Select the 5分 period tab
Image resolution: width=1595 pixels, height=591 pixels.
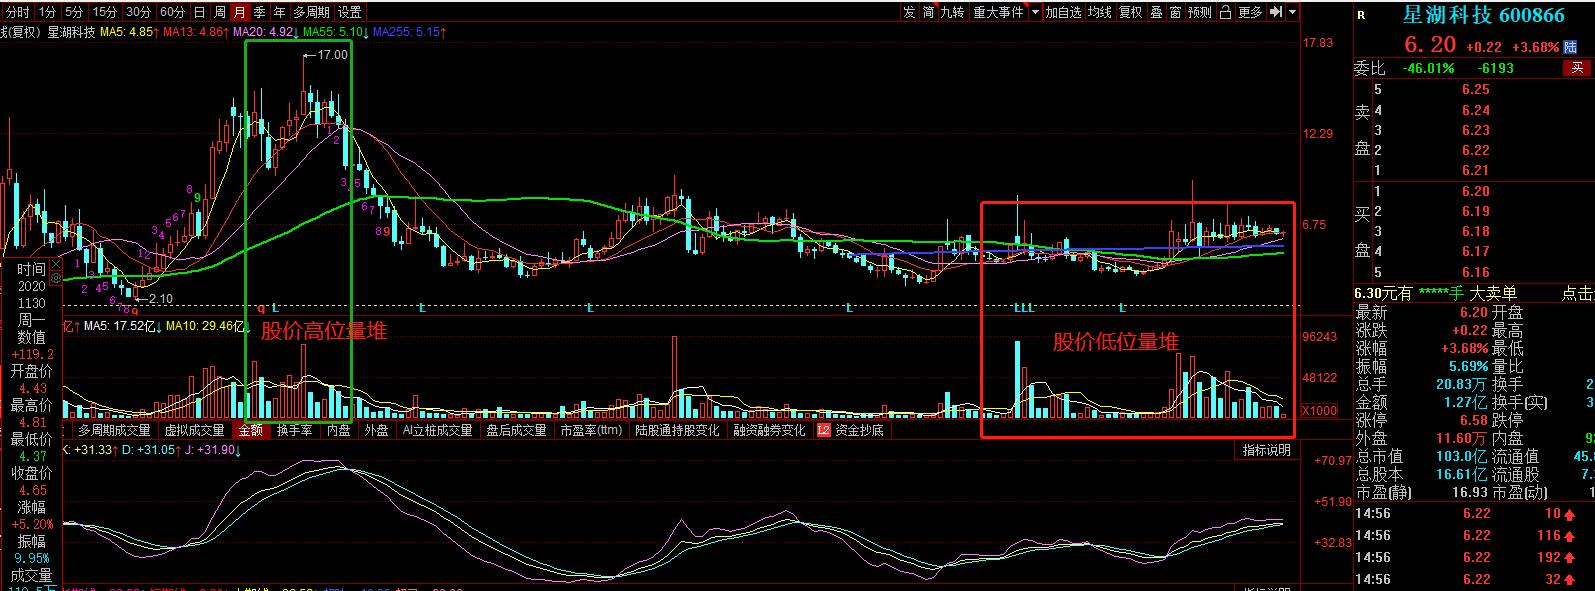click(74, 12)
